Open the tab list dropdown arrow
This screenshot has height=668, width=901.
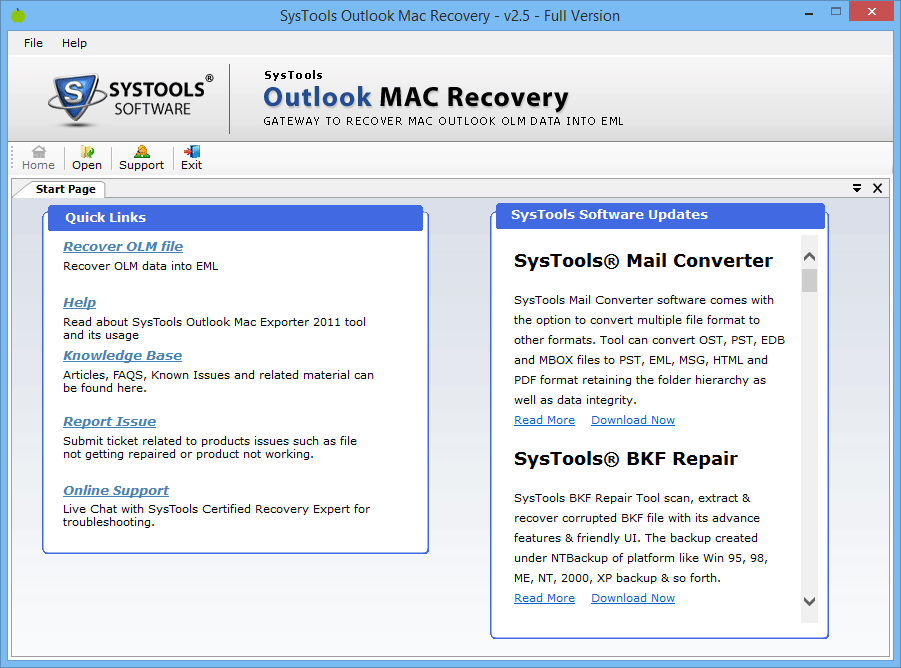click(x=857, y=188)
